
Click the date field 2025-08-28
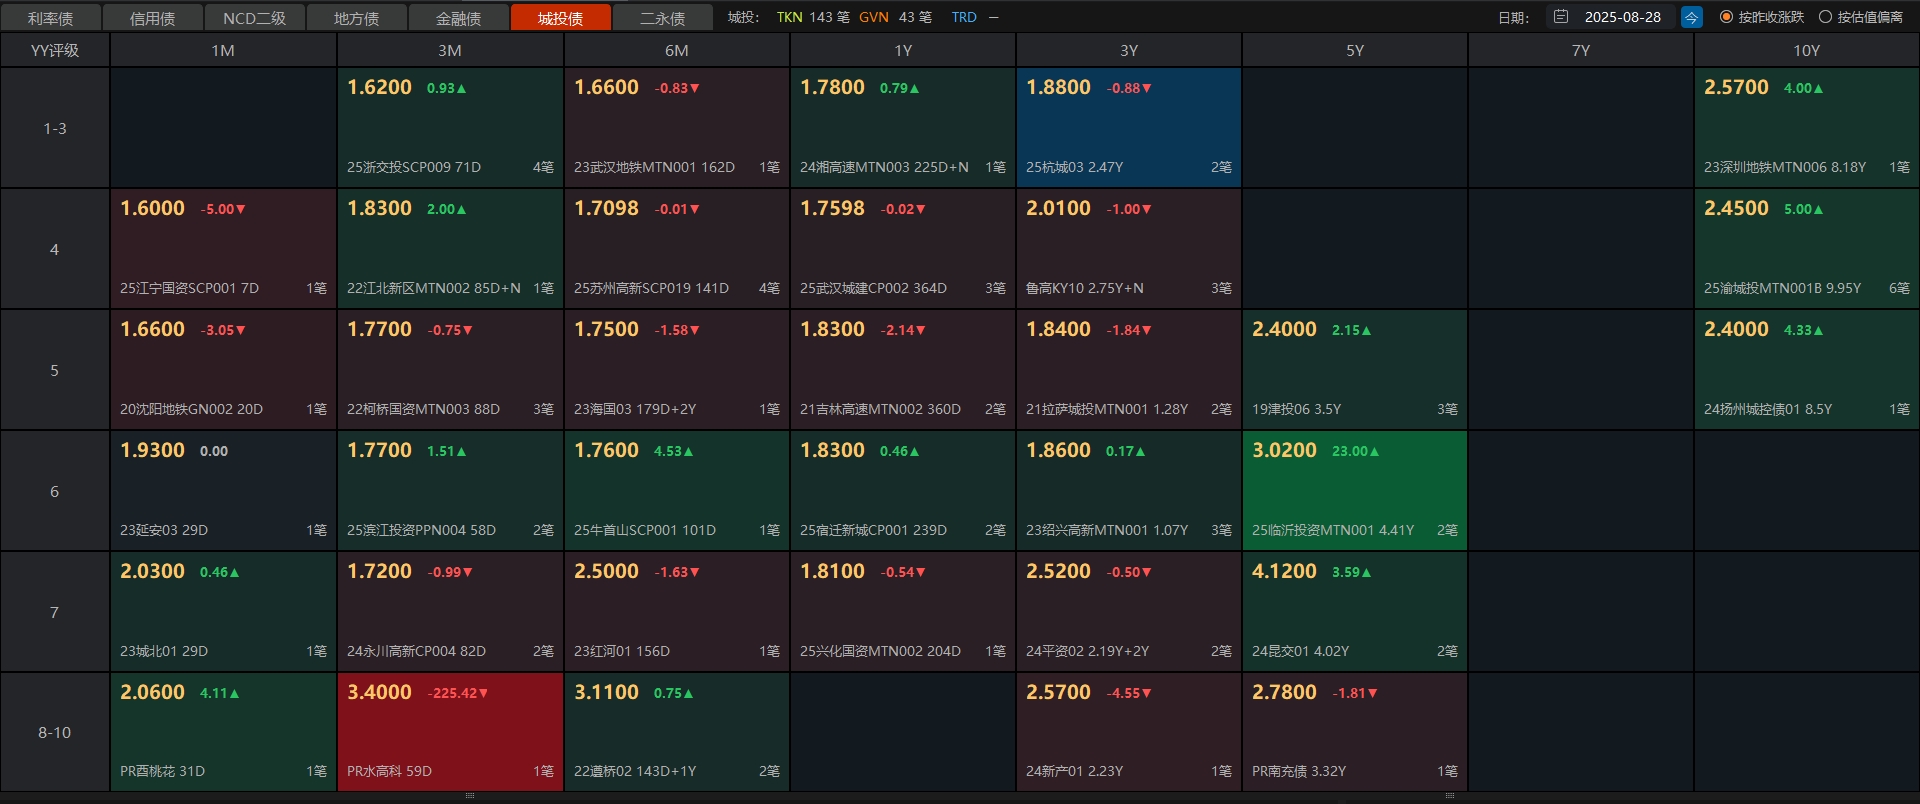(x=1622, y=17)
